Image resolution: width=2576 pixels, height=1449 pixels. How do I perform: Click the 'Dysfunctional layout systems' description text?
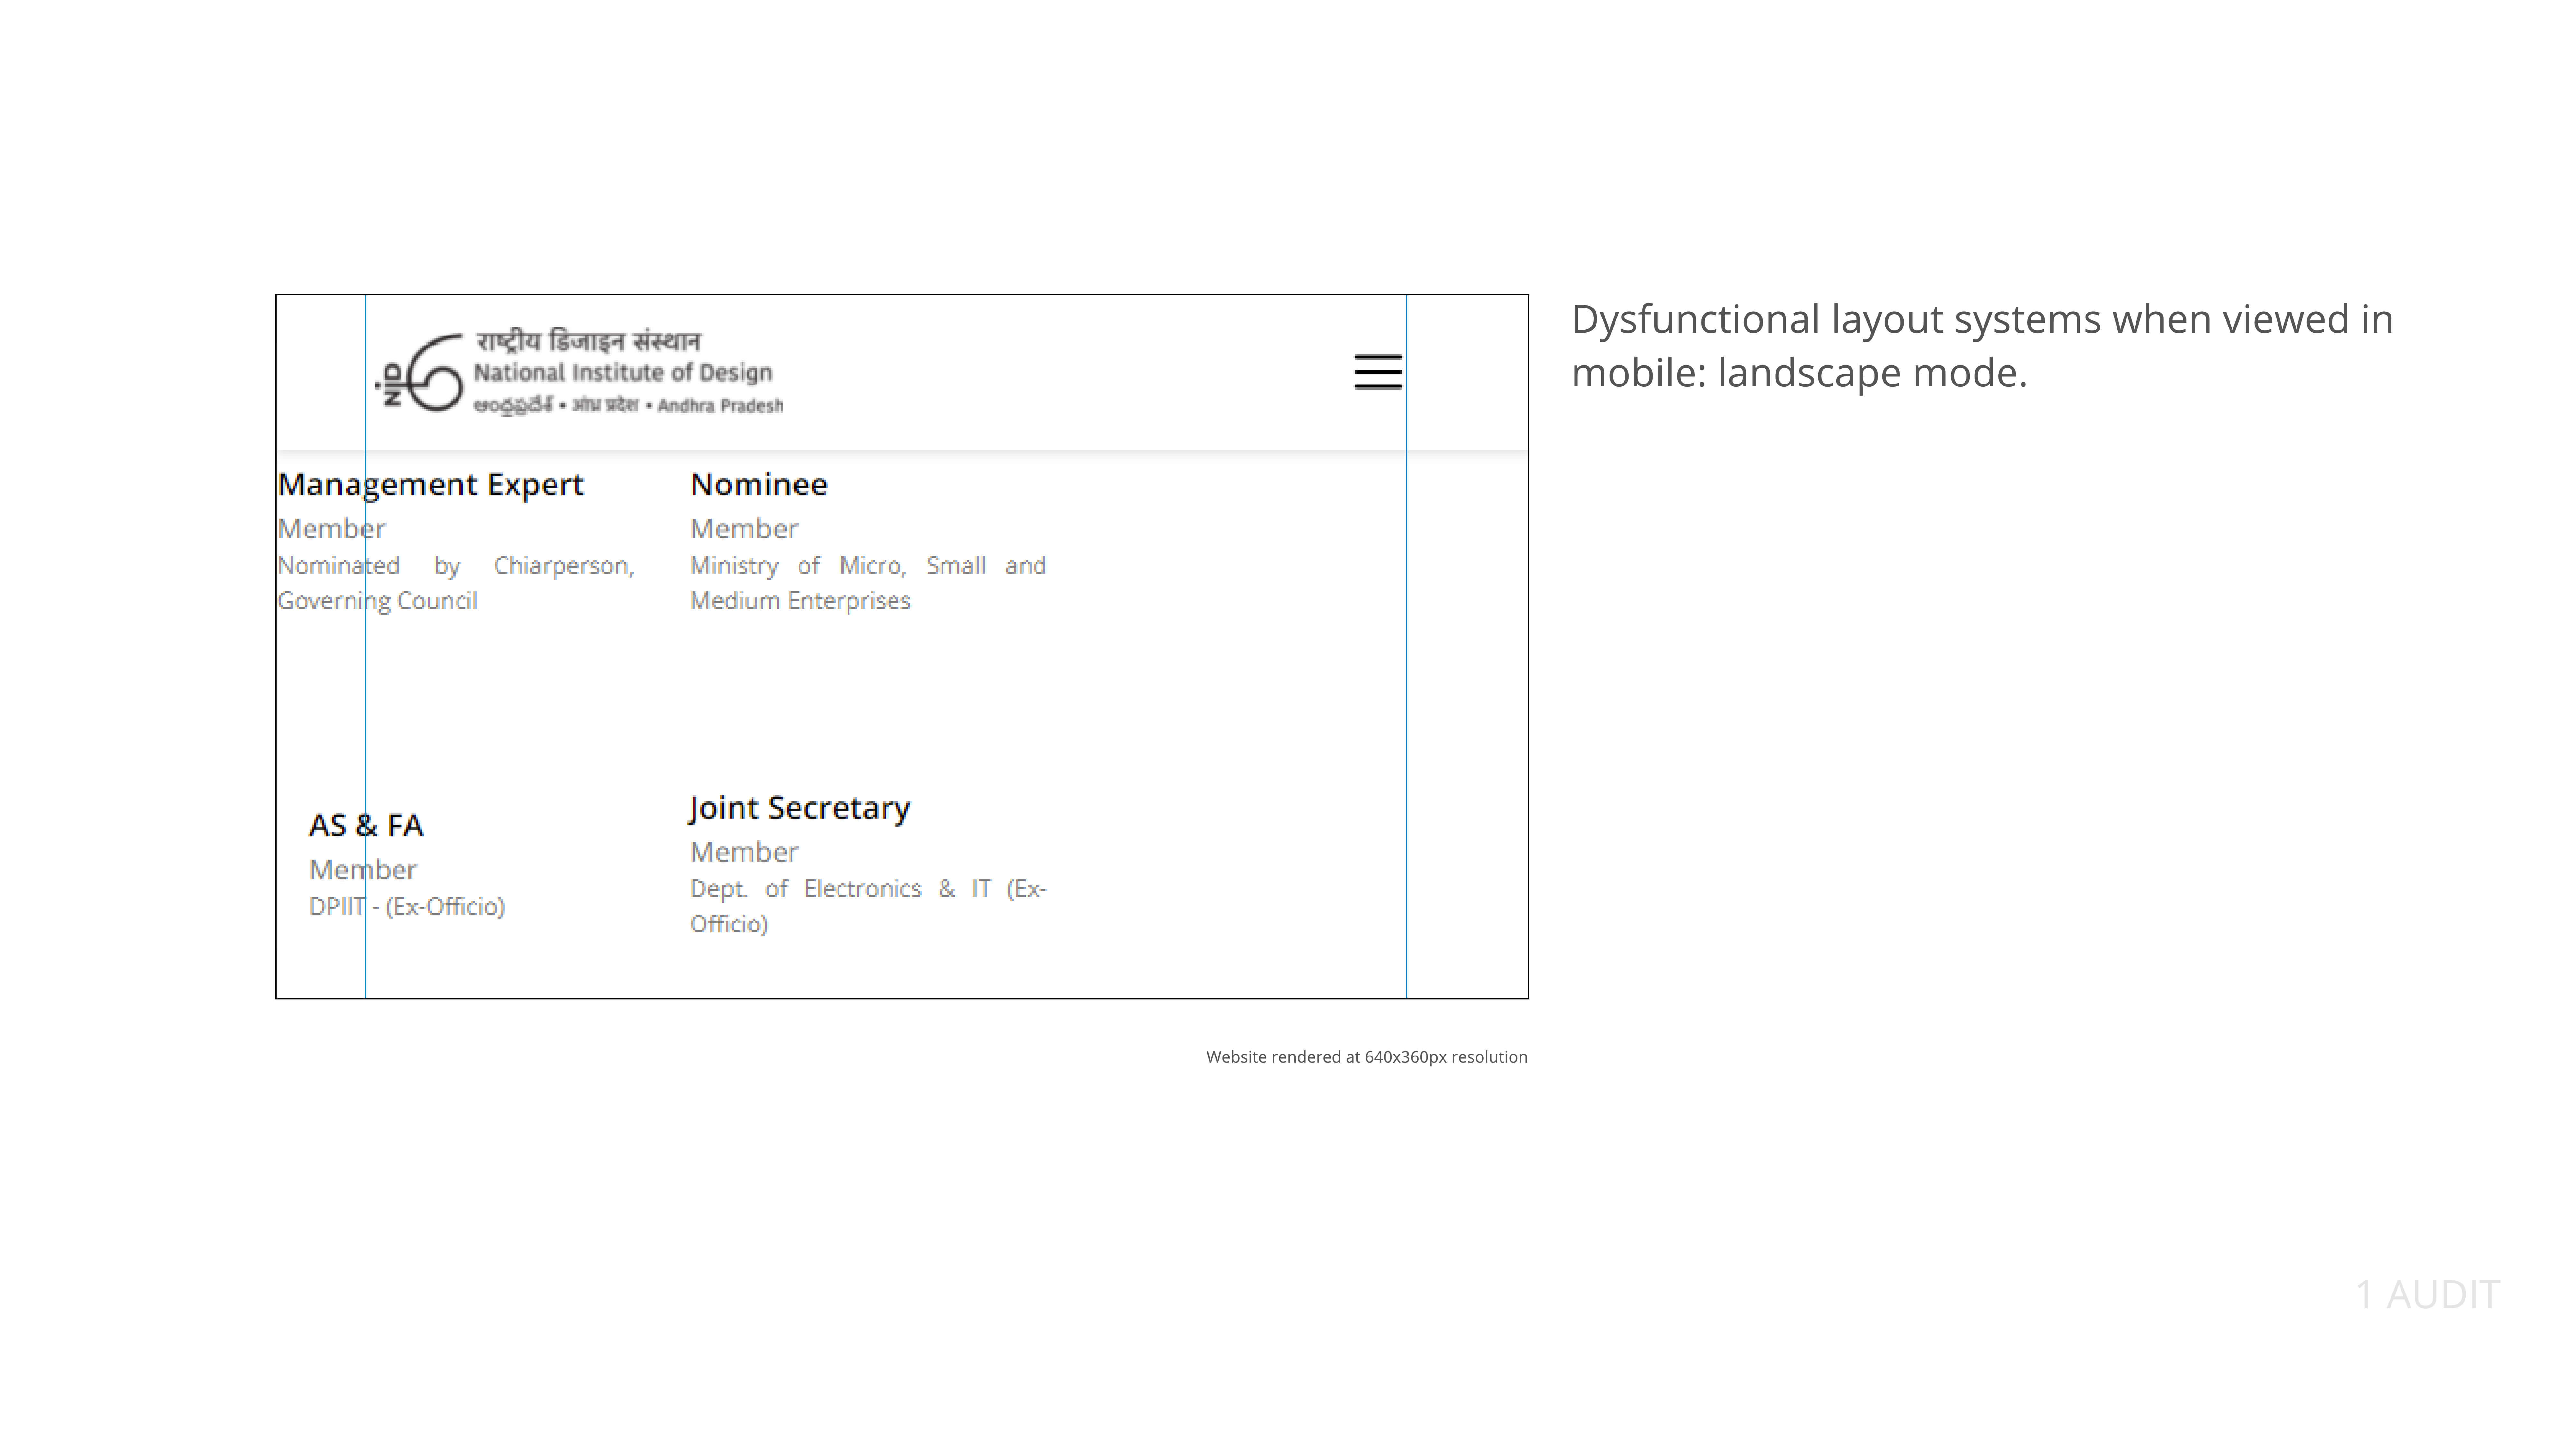[x=1982, y=346]
